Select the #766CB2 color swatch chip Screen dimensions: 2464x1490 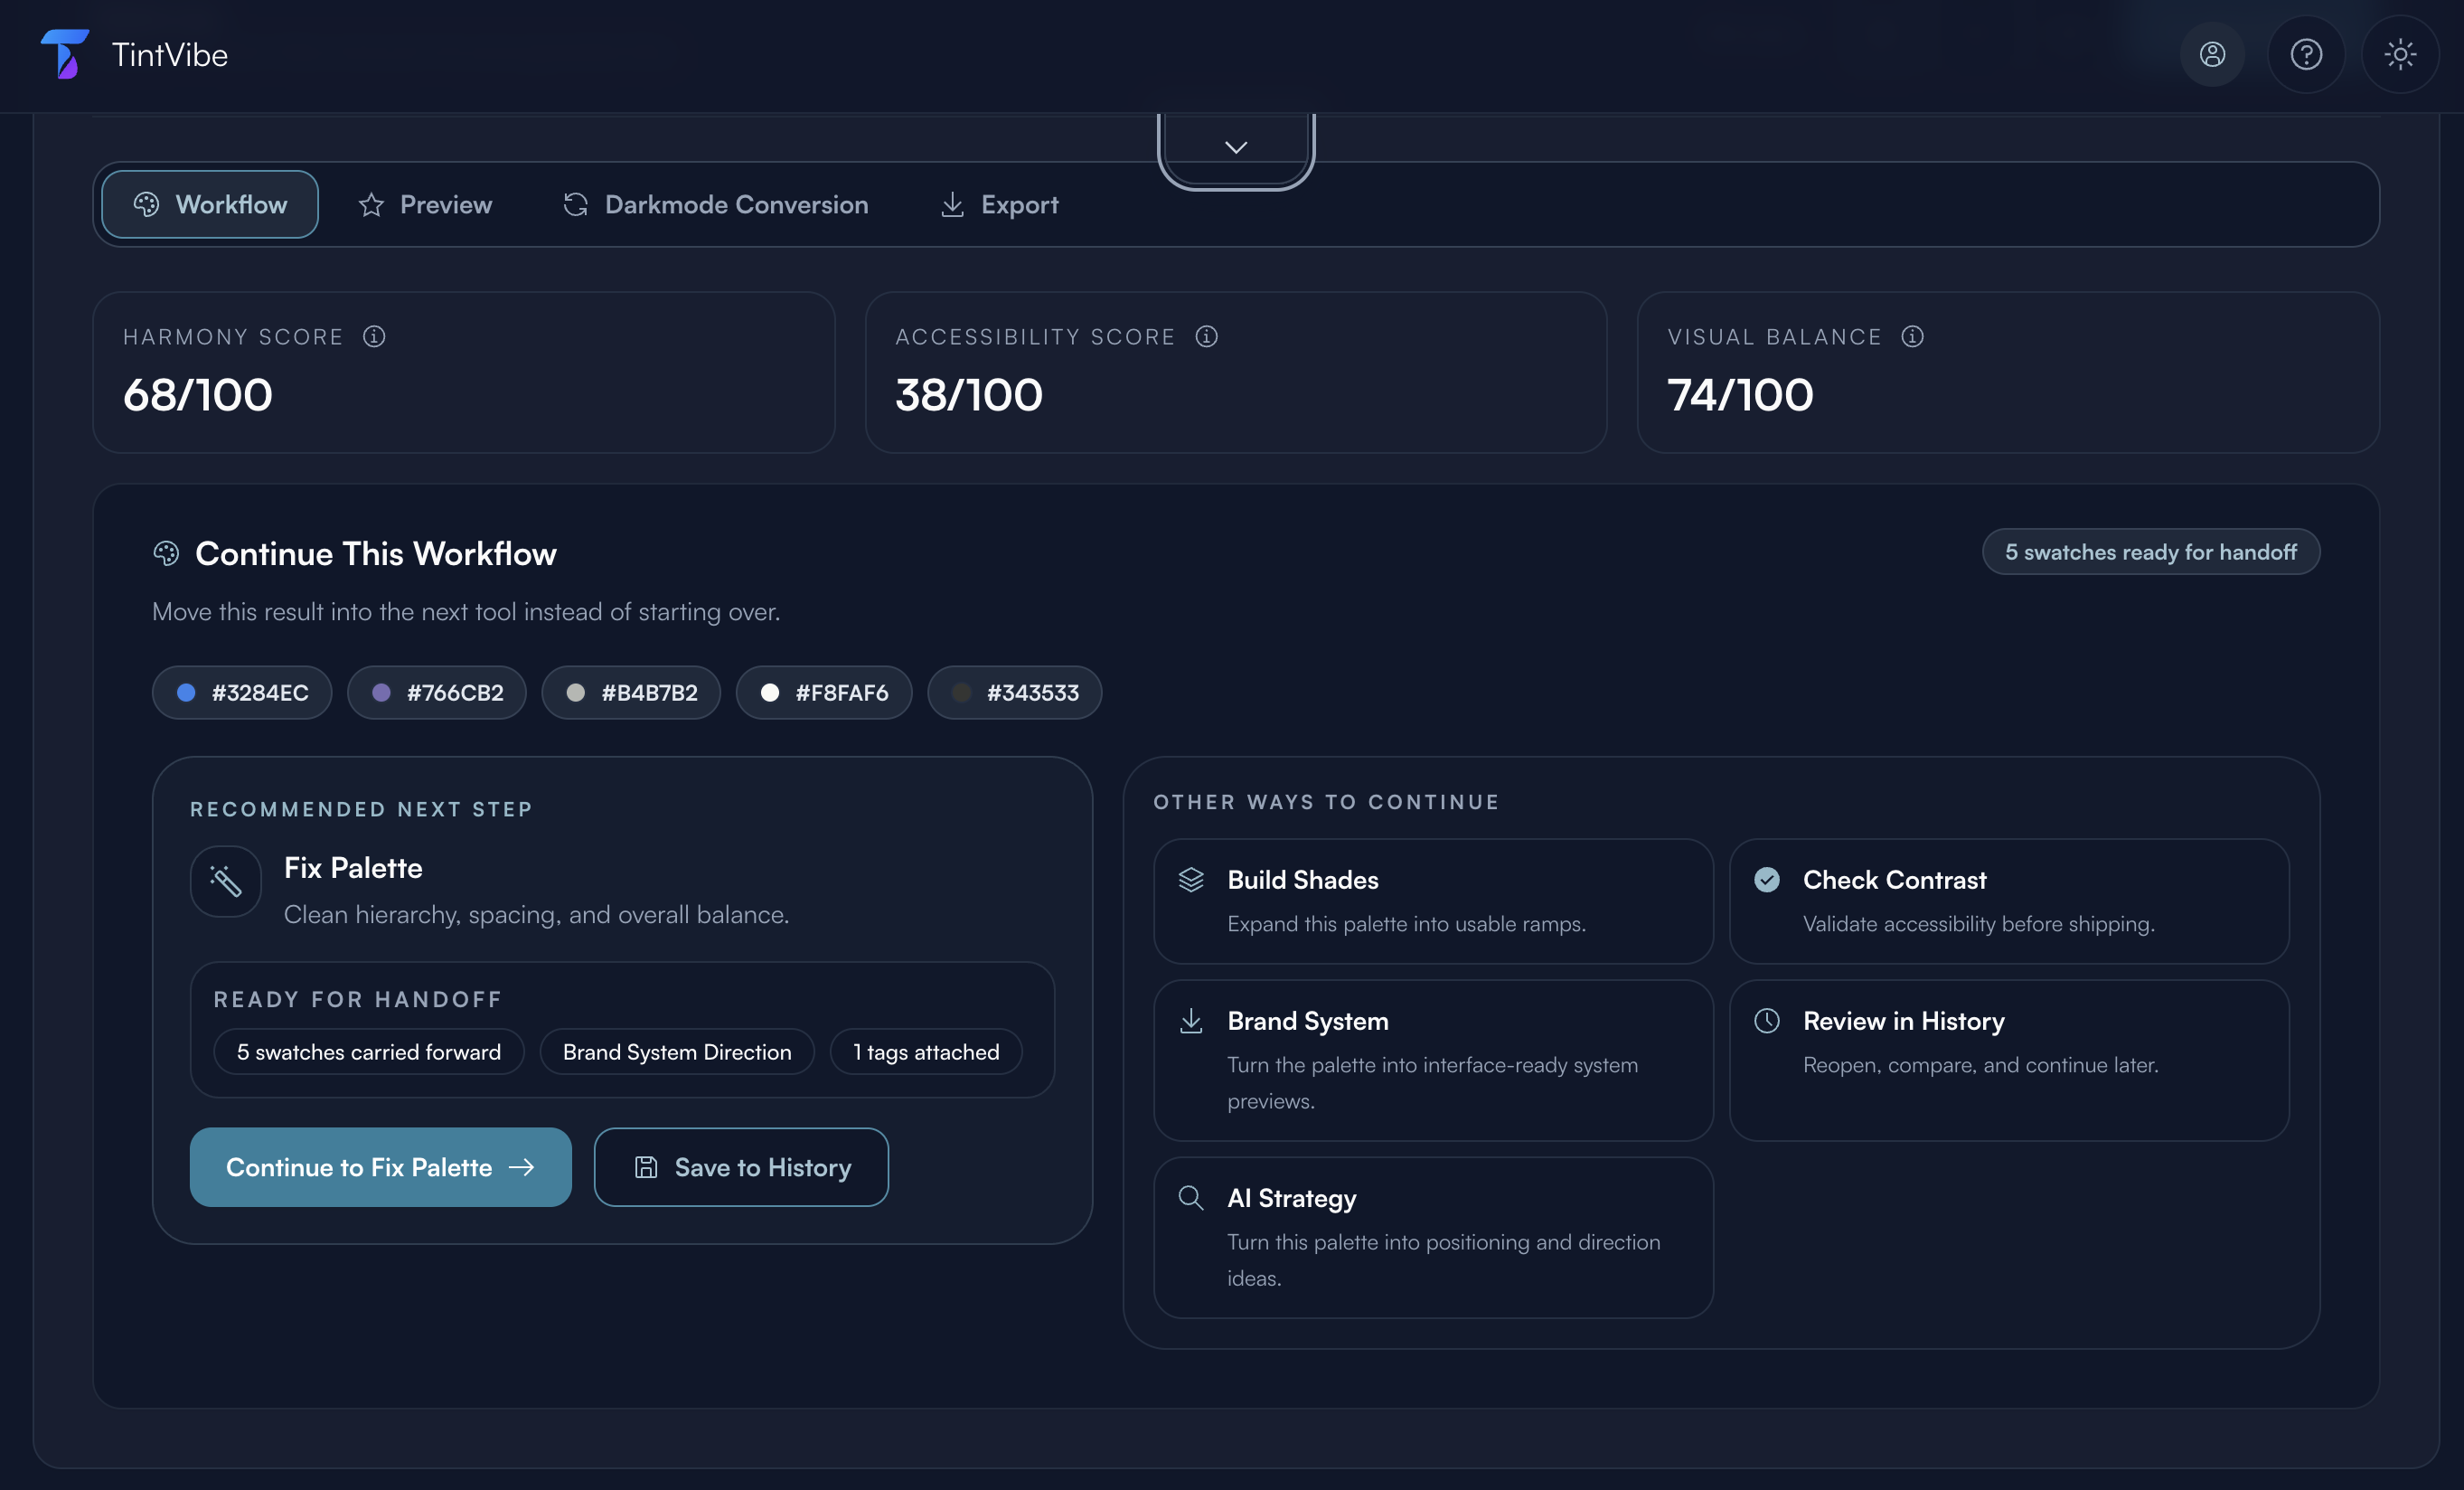pos(437,692)
